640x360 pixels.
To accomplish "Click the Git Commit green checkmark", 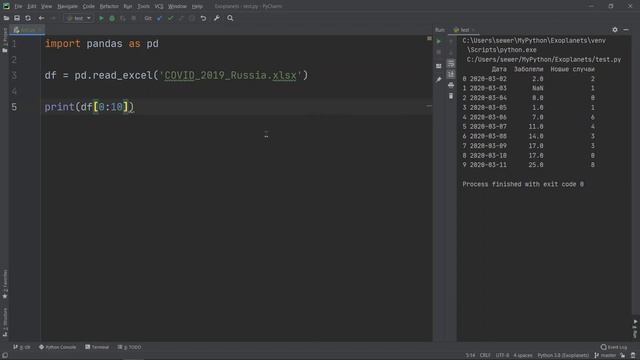I will [170, 18].
